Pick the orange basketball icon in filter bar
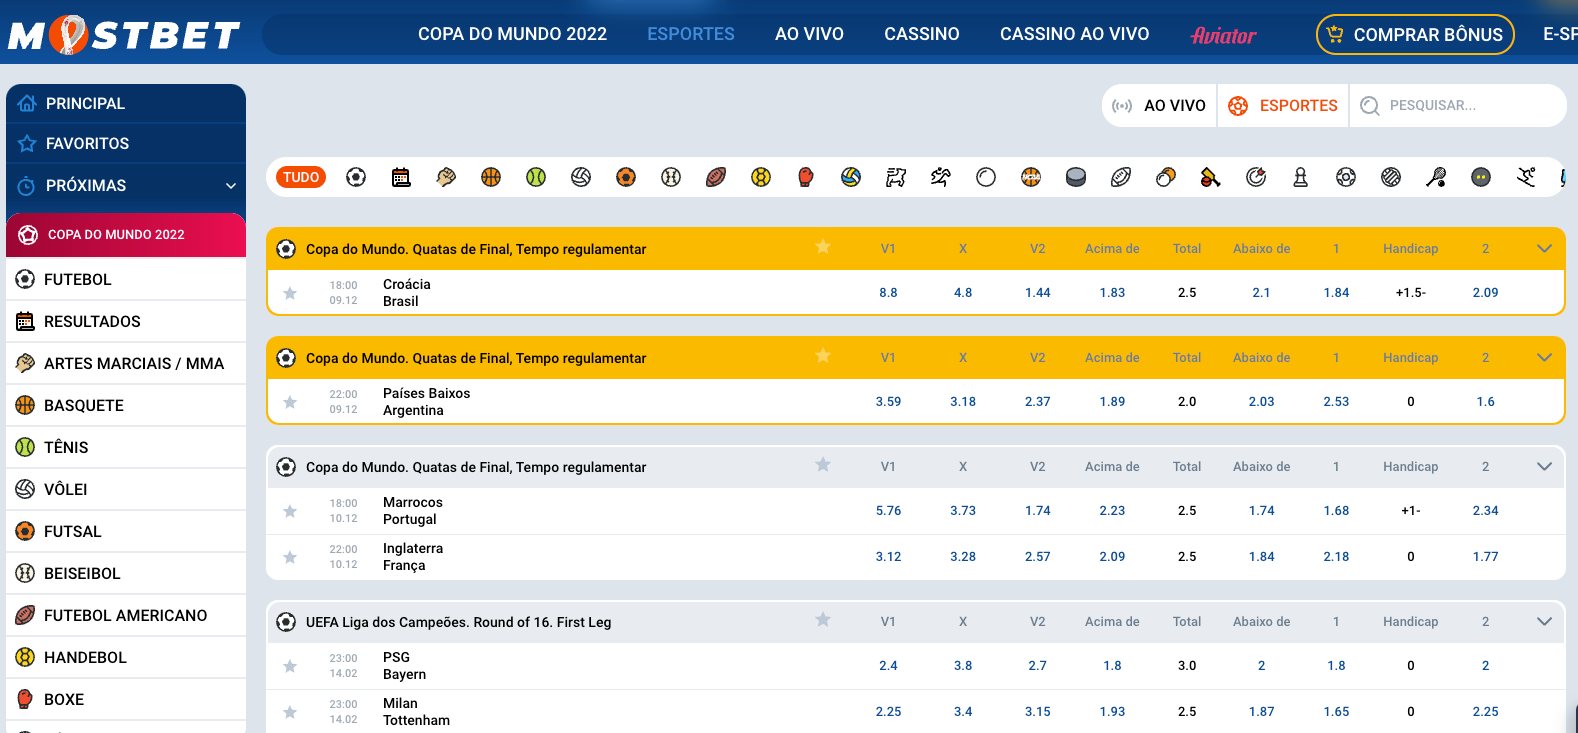 point(491,177)
